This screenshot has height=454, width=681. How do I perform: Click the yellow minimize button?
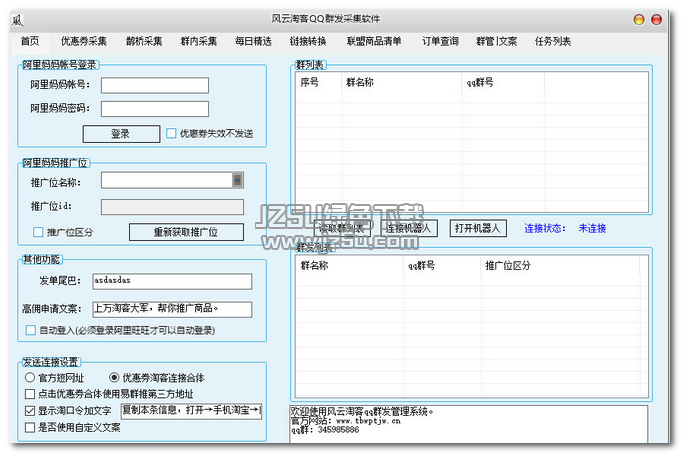639,20
